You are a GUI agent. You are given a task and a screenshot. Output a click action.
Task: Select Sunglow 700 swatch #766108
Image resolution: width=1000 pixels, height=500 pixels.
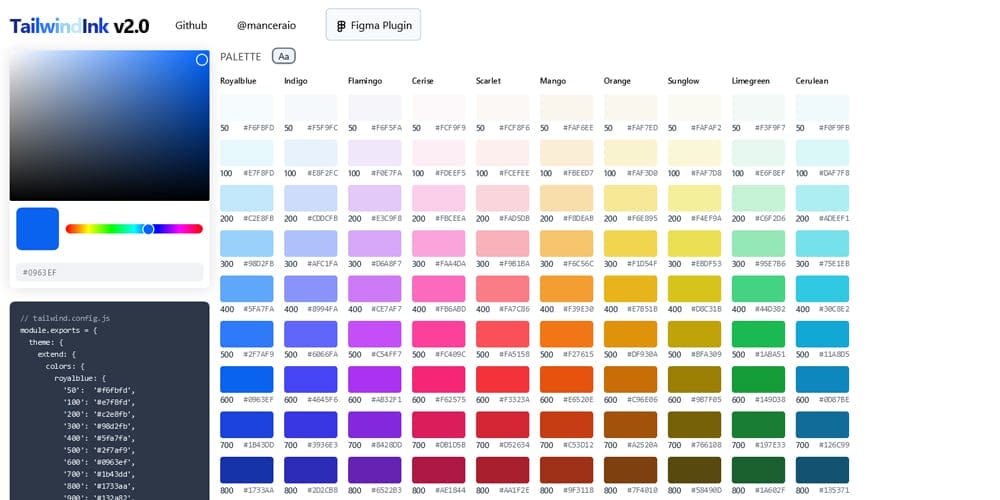coord(695,425)
